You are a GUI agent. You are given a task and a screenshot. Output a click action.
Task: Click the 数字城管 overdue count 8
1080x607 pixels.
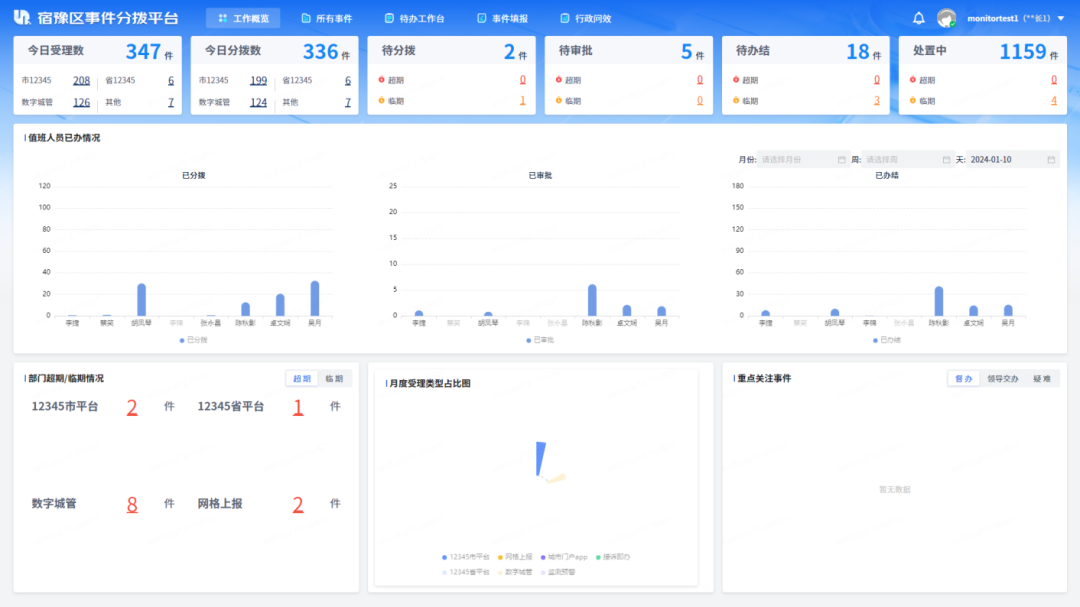(132, 505)
